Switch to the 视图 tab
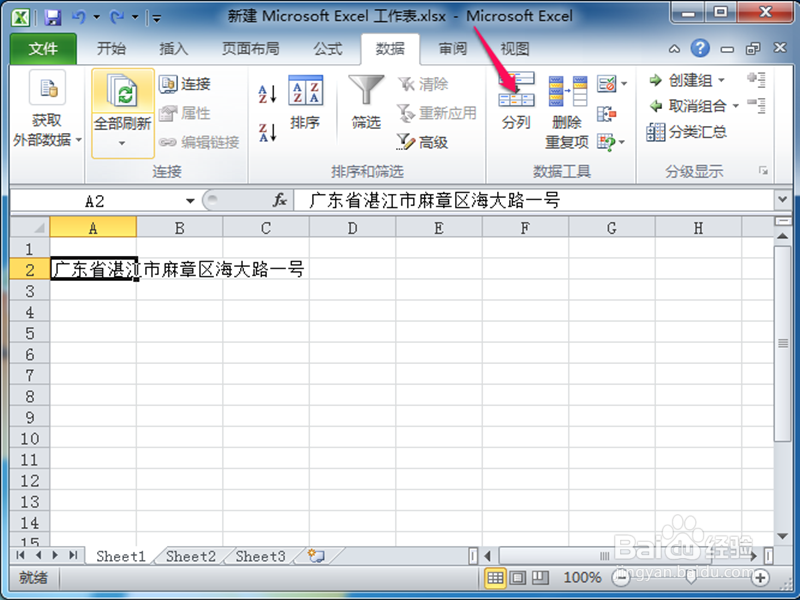 tap(515, 49)
